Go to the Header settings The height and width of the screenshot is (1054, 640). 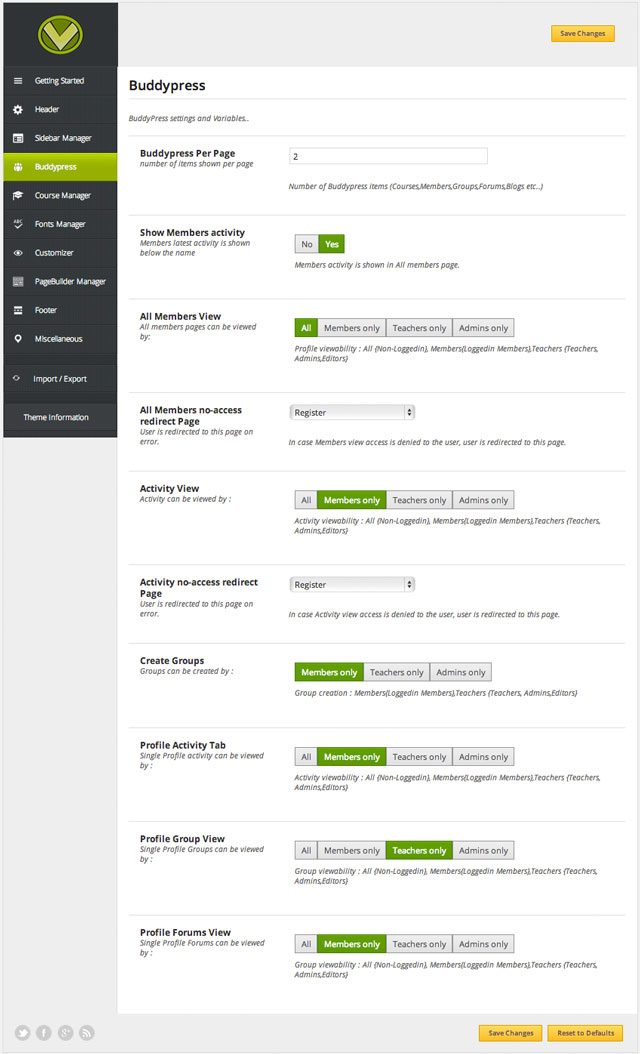[x=61, y=110]
